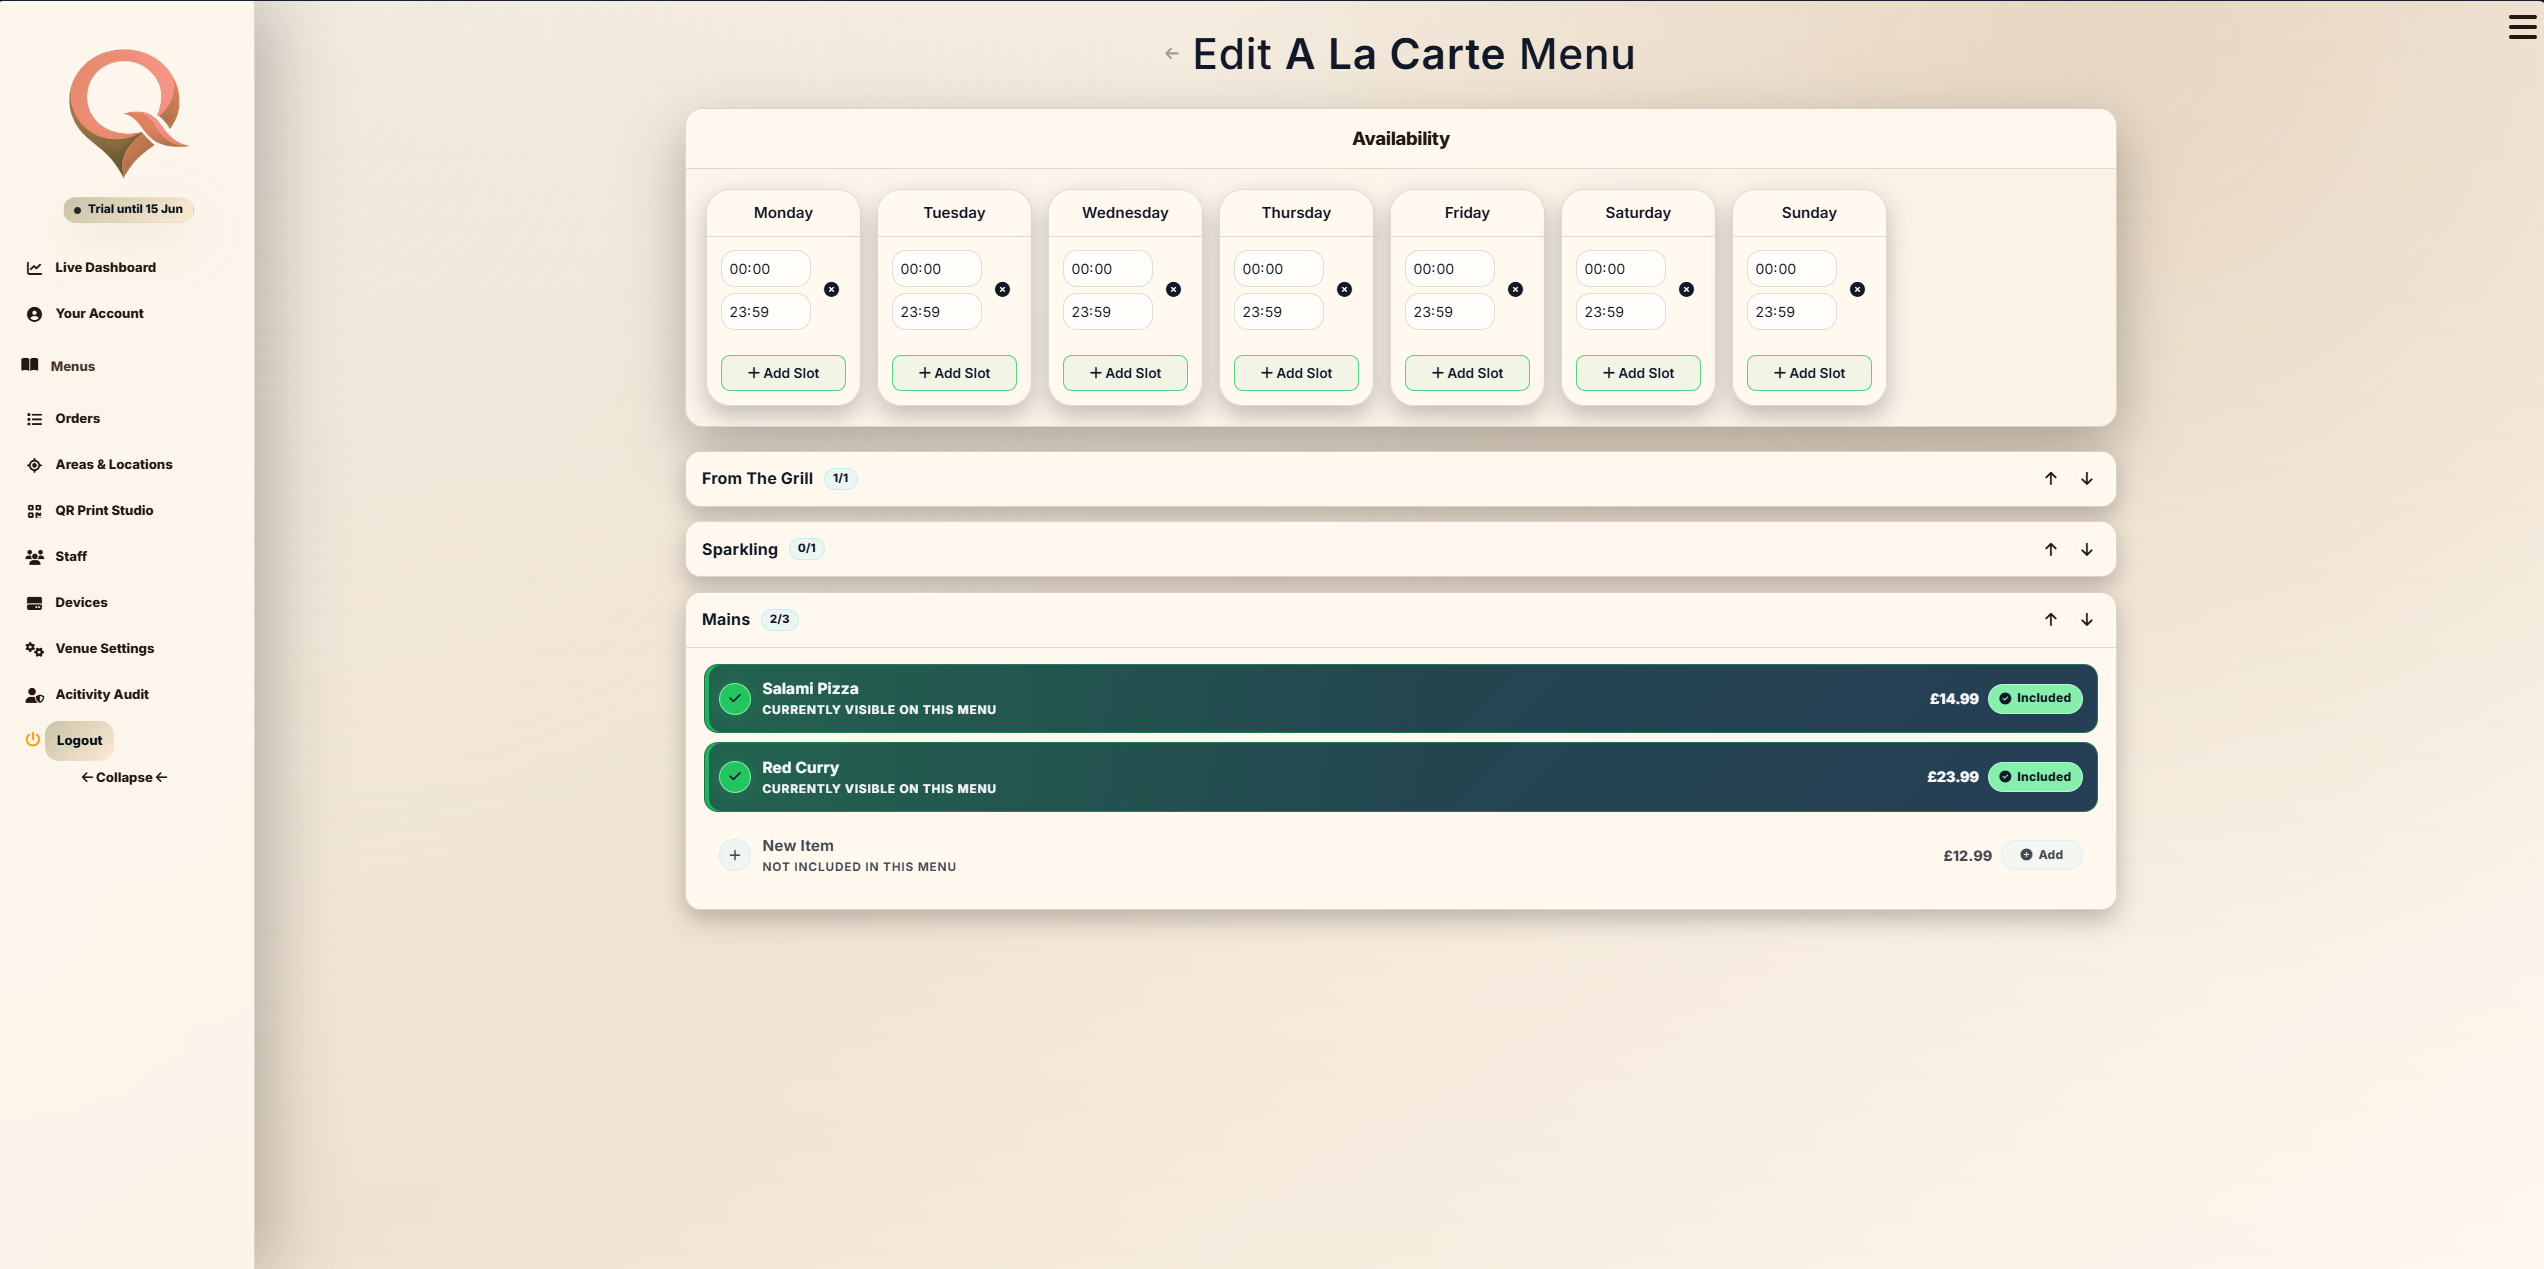
Task: Click the Trial until 15 Jun badge
Action: click(128, 210)
